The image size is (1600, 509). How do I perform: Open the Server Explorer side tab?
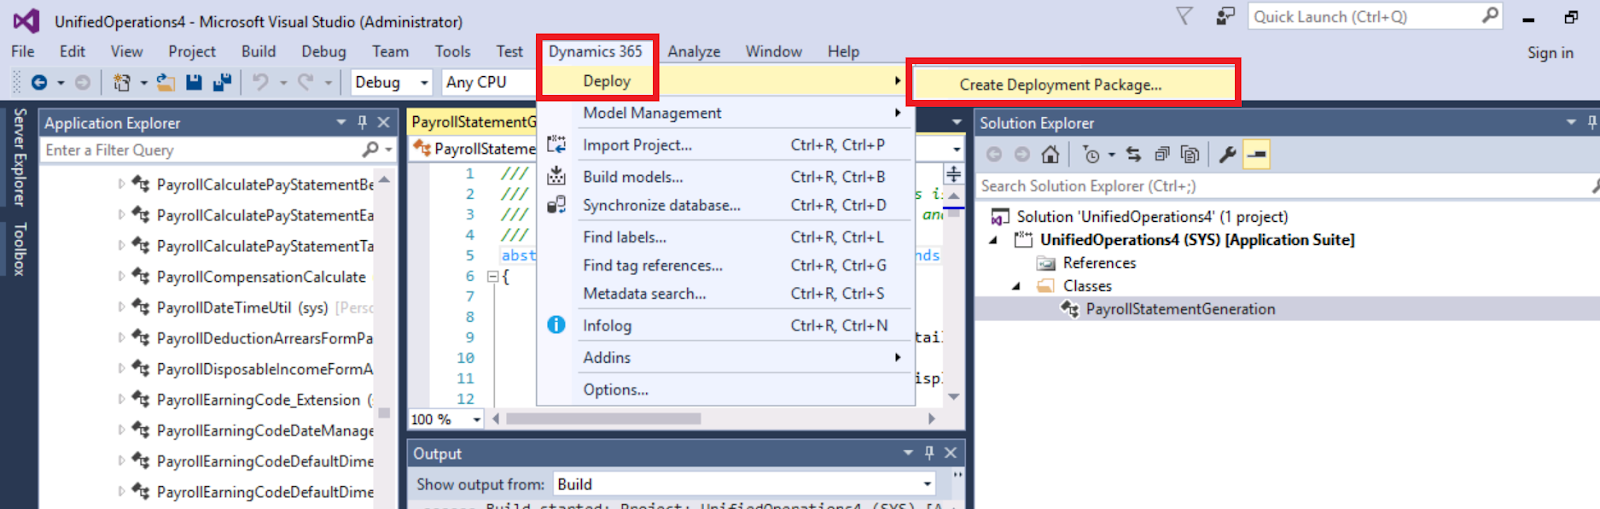pyautogui.click(x=19, y=157)
